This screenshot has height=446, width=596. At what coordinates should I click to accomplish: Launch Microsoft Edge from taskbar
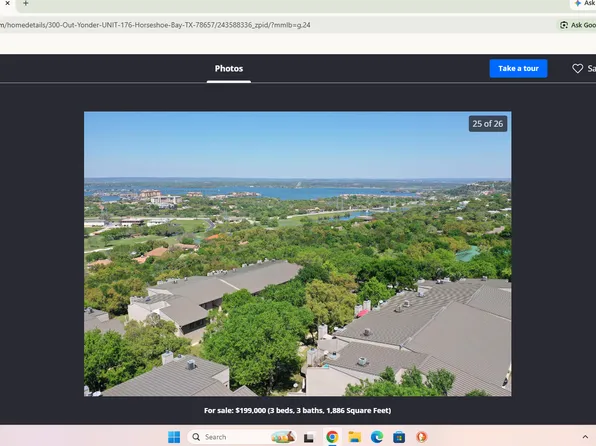coord(377,437)
